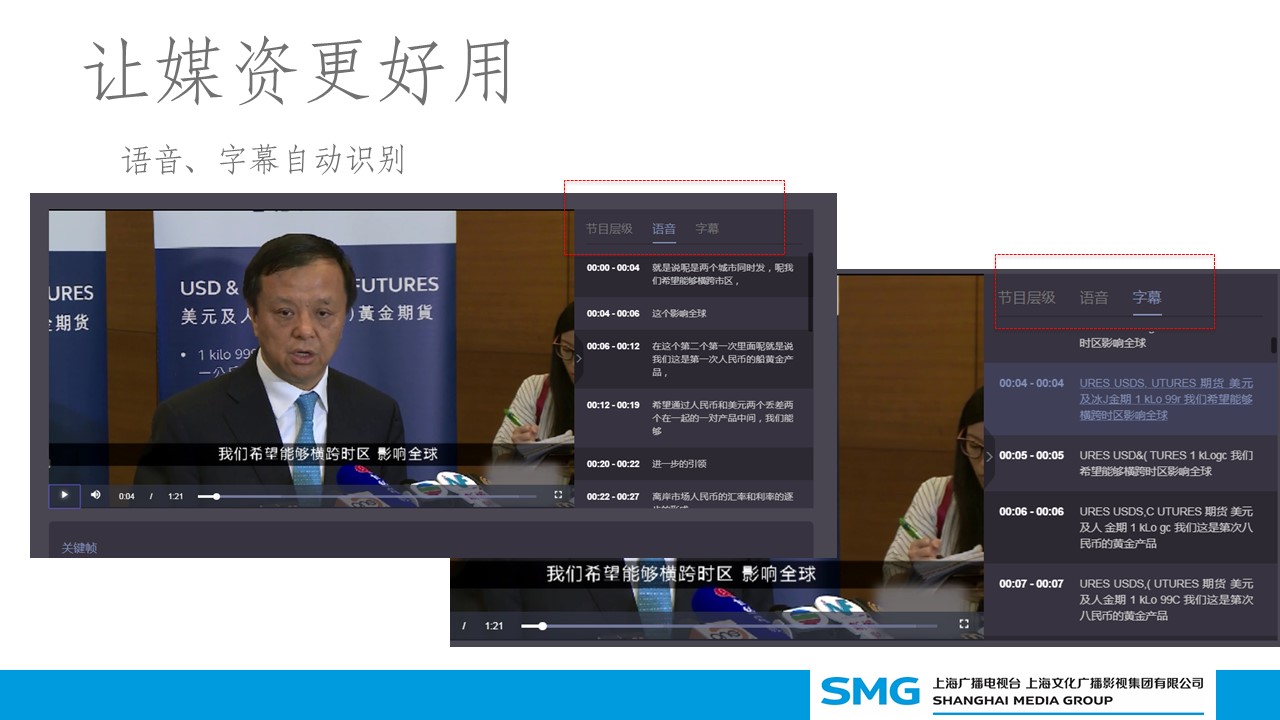Click the 关键帧 section label
This screenshot has height=720, width=1280.
(x=79, y=548)
